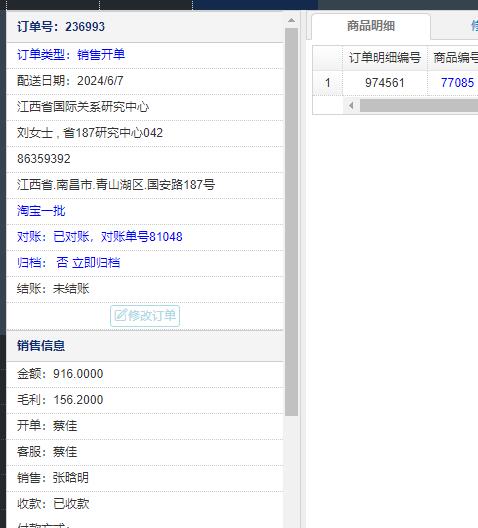The image size is (478, 528).
Task: Click the 立即归档 archive link
Action: click(96, 263)
